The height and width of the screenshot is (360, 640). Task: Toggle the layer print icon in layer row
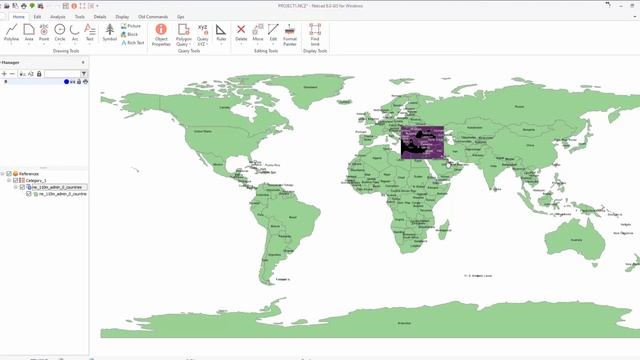pyautogui.click(x=85, y=82)
